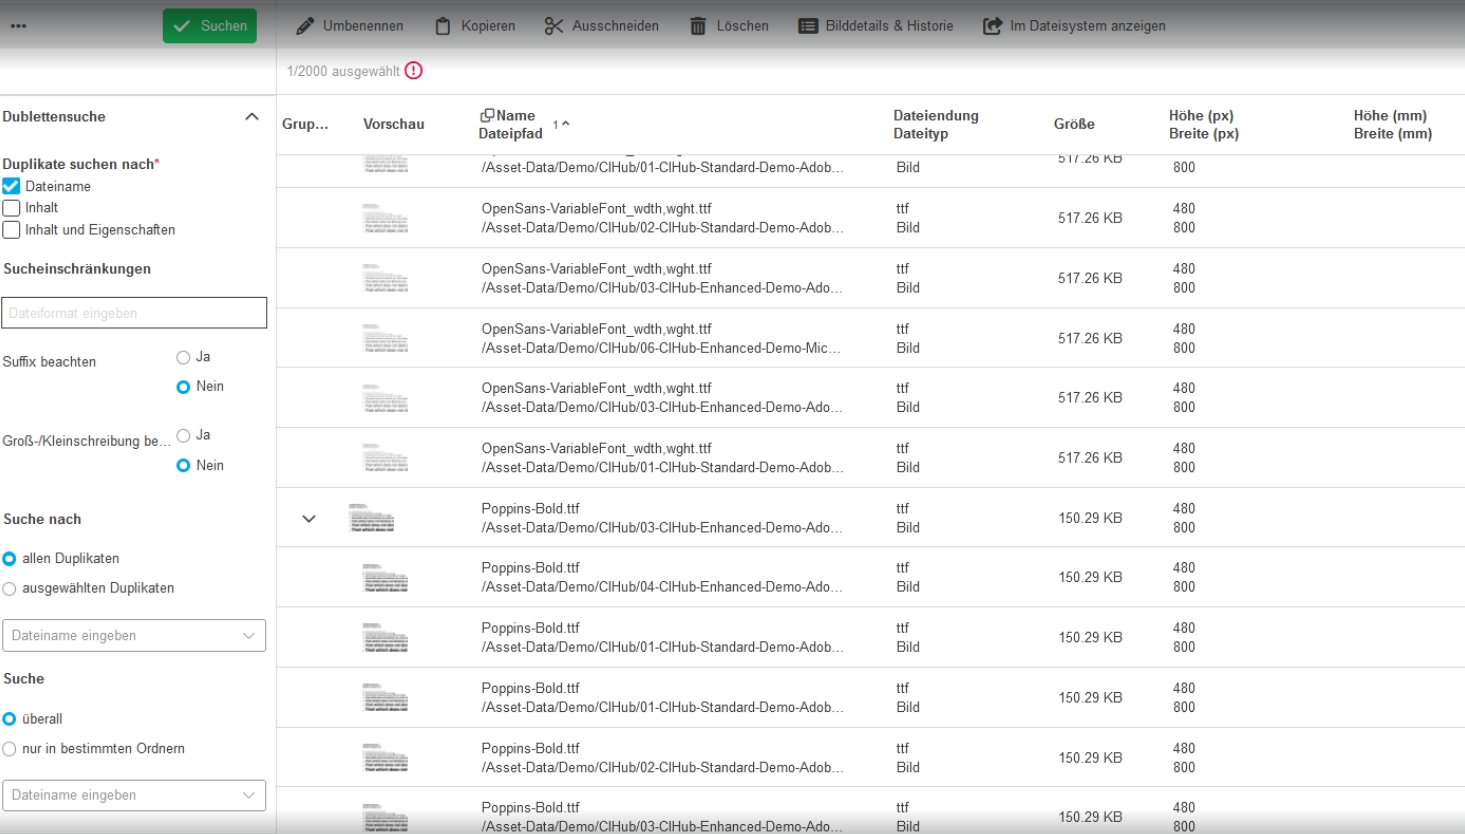The height and width of the screenshot is (834, 1465).
Task: Click the Ausschneiden scissors icon
Action: coord(554,26)
